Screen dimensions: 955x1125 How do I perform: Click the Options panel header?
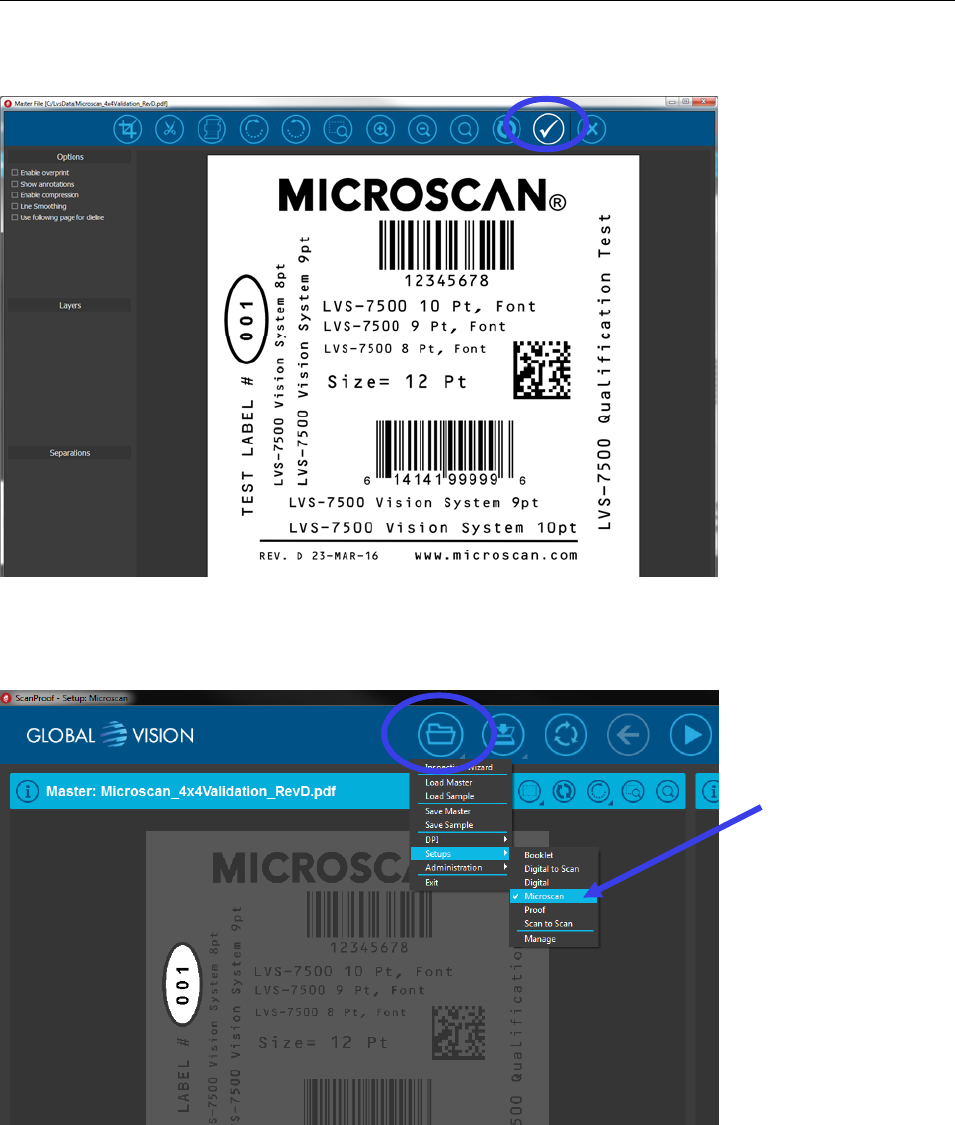(x=70, y=157)
